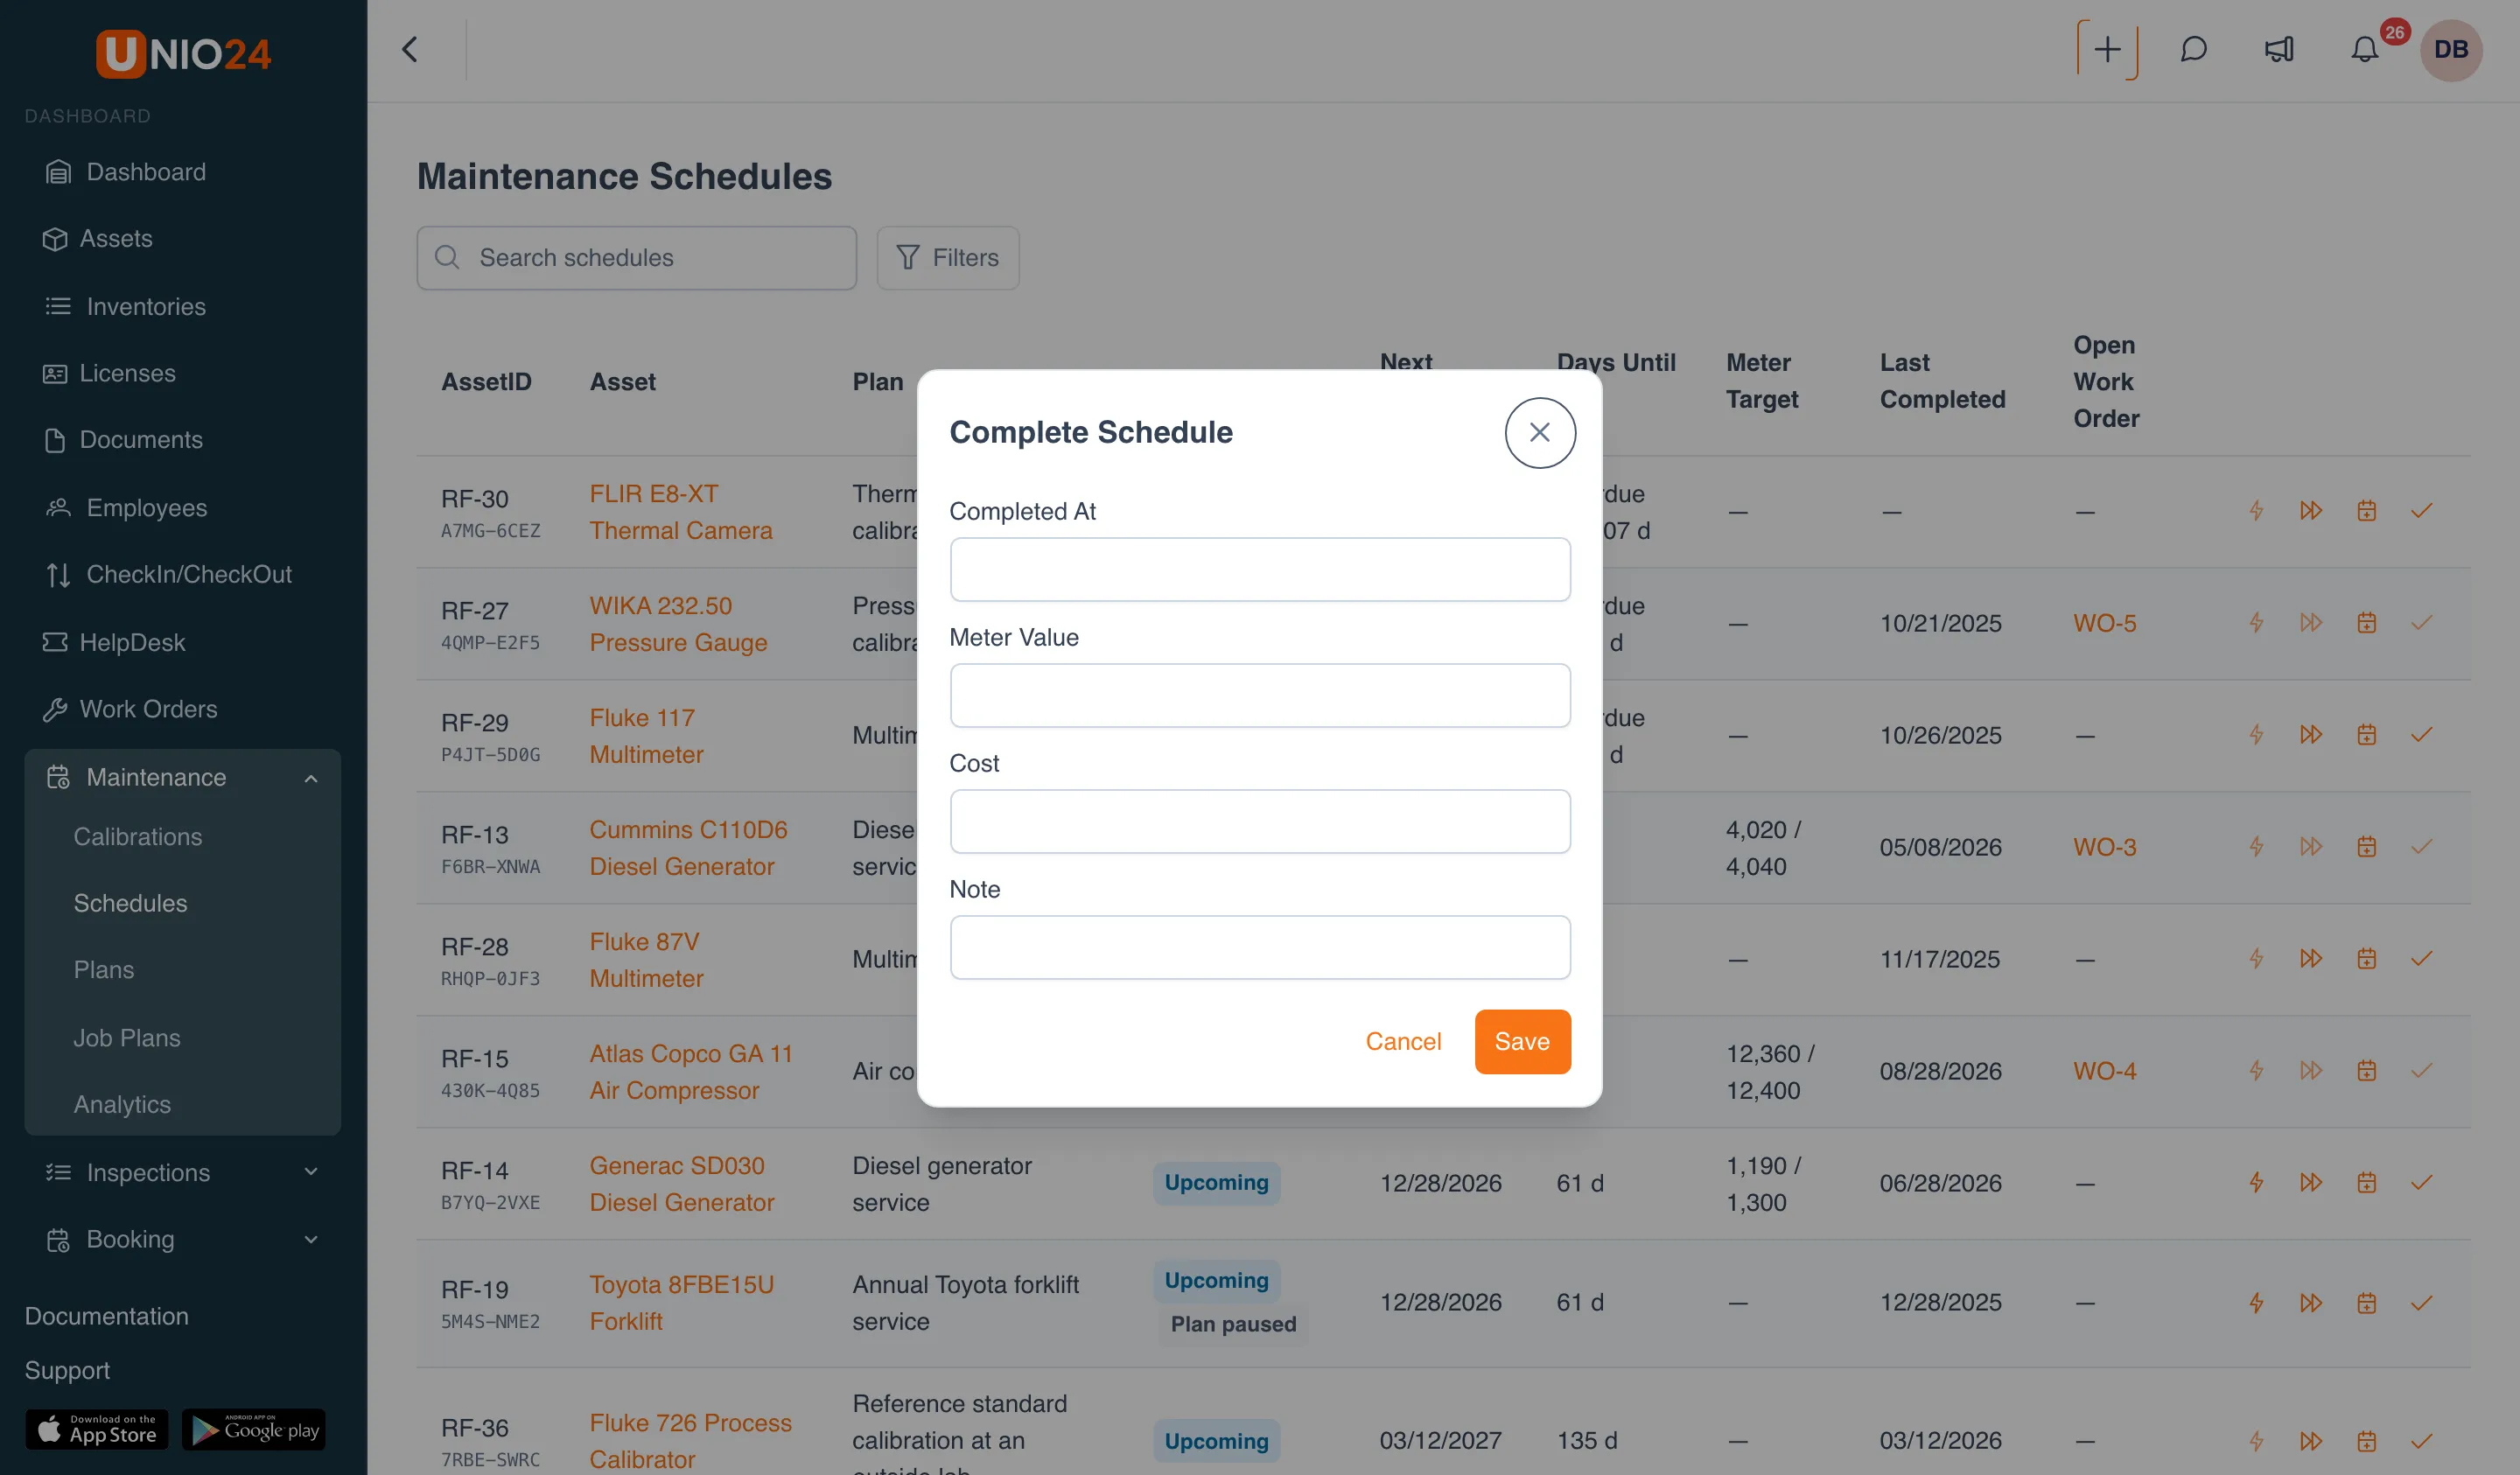Click the skip-forward icon for RF-29
Viewport: 2520px width, 1475px height.
[2310, 735]
